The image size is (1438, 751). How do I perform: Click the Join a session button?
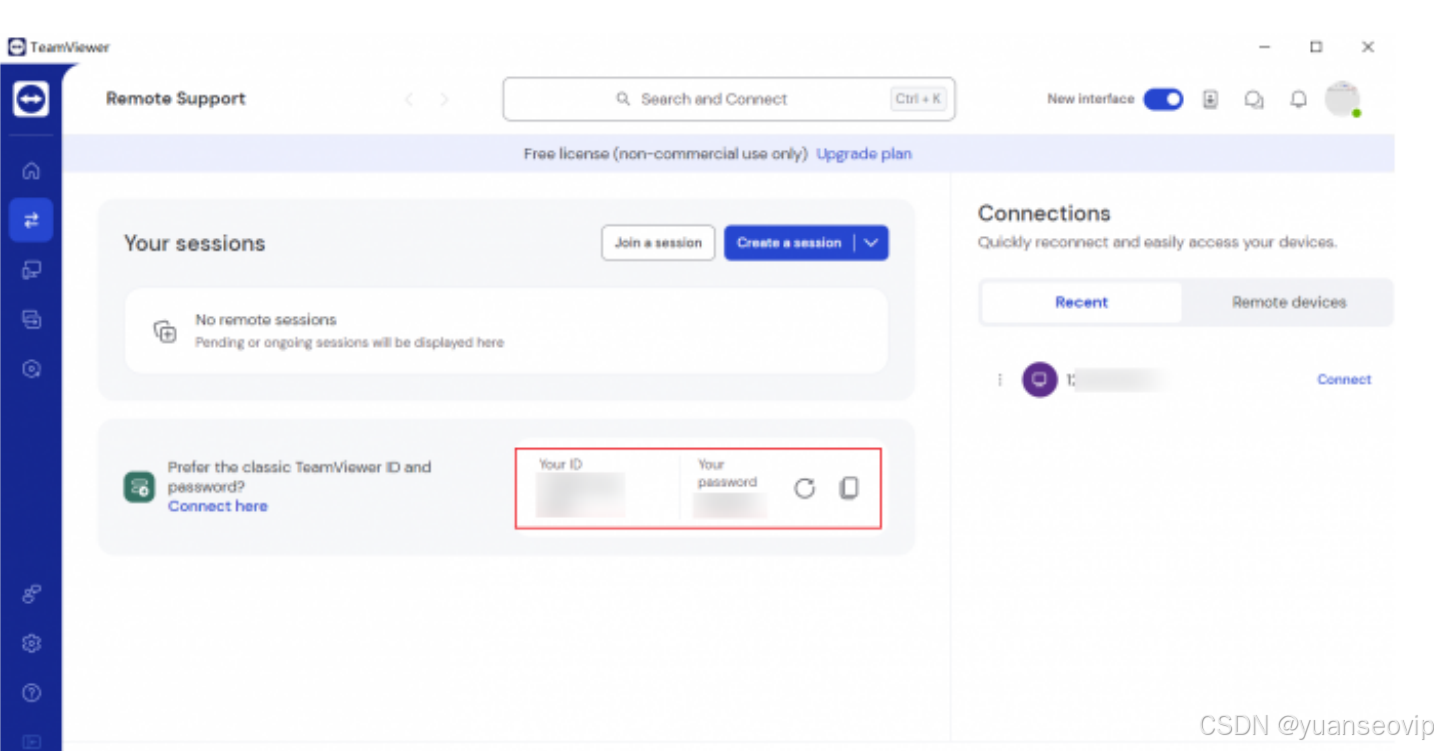658,243
